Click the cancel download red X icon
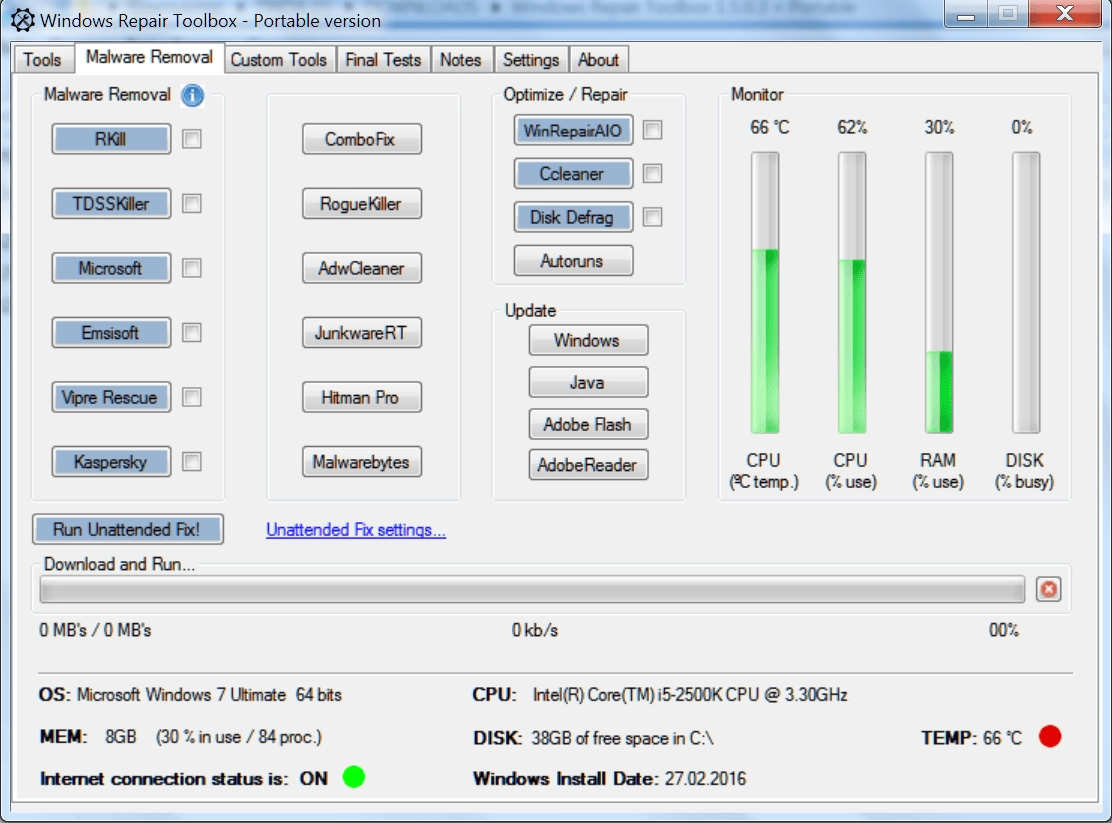This screenshot has height=823, width=1112. point(1048,589)
